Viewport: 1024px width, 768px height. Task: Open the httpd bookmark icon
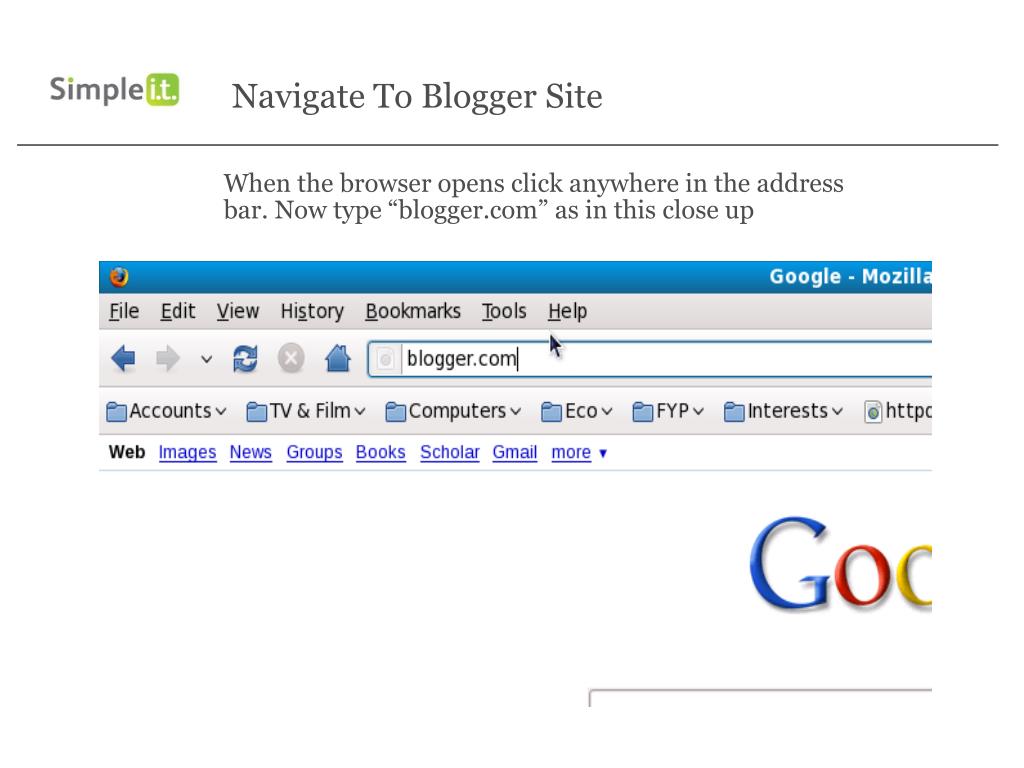pos(873,412)
